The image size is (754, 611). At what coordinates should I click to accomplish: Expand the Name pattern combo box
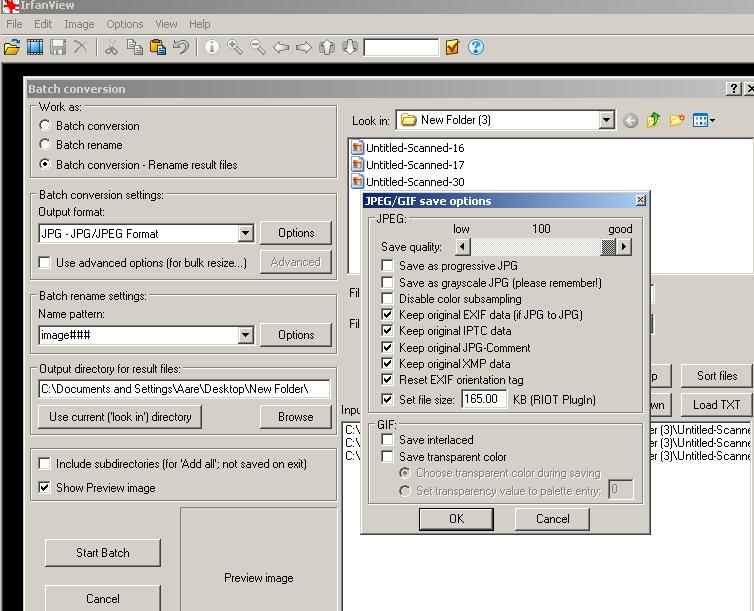(x=246, y=336)
